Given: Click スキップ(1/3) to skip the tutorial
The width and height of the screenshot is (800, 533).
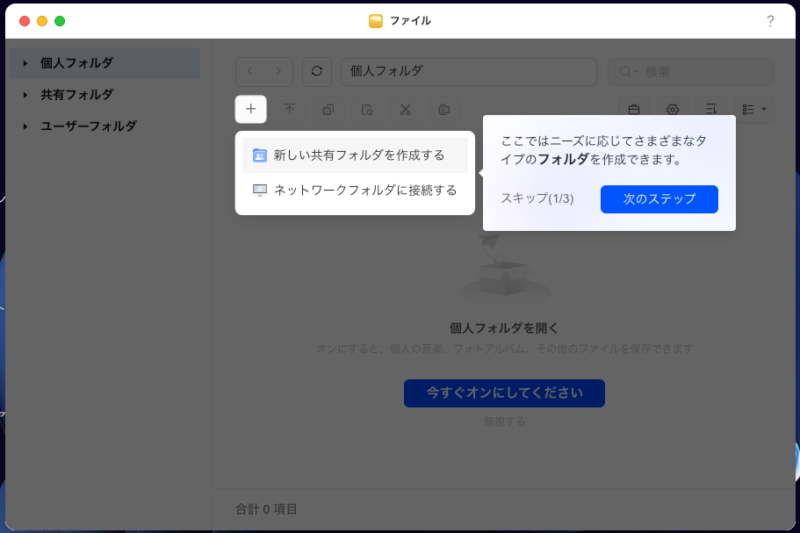Looking at the screenshot, I should click(x=537, y=199).
